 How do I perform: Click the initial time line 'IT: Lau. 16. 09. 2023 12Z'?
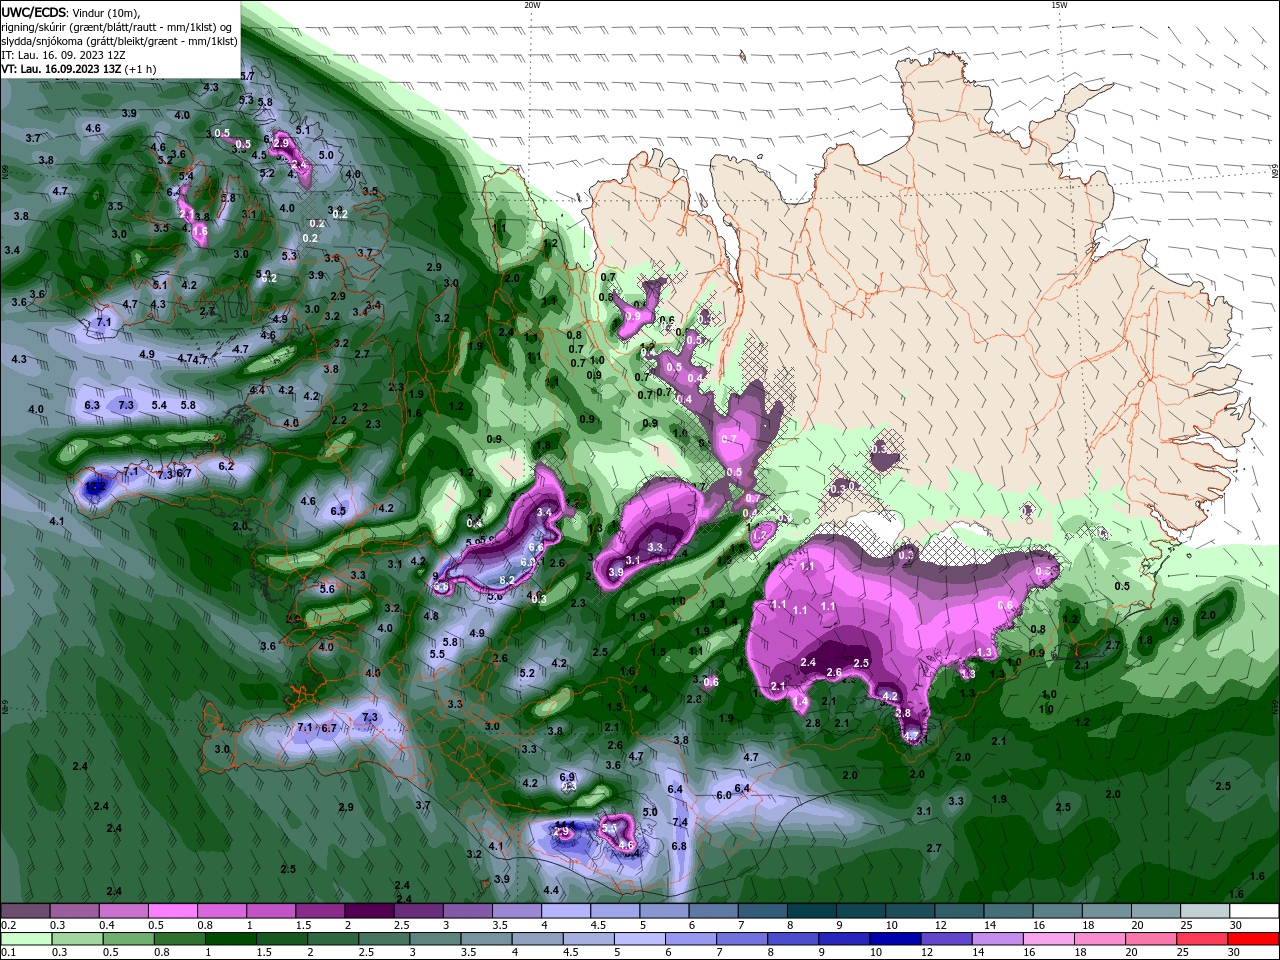coord(63,55)
